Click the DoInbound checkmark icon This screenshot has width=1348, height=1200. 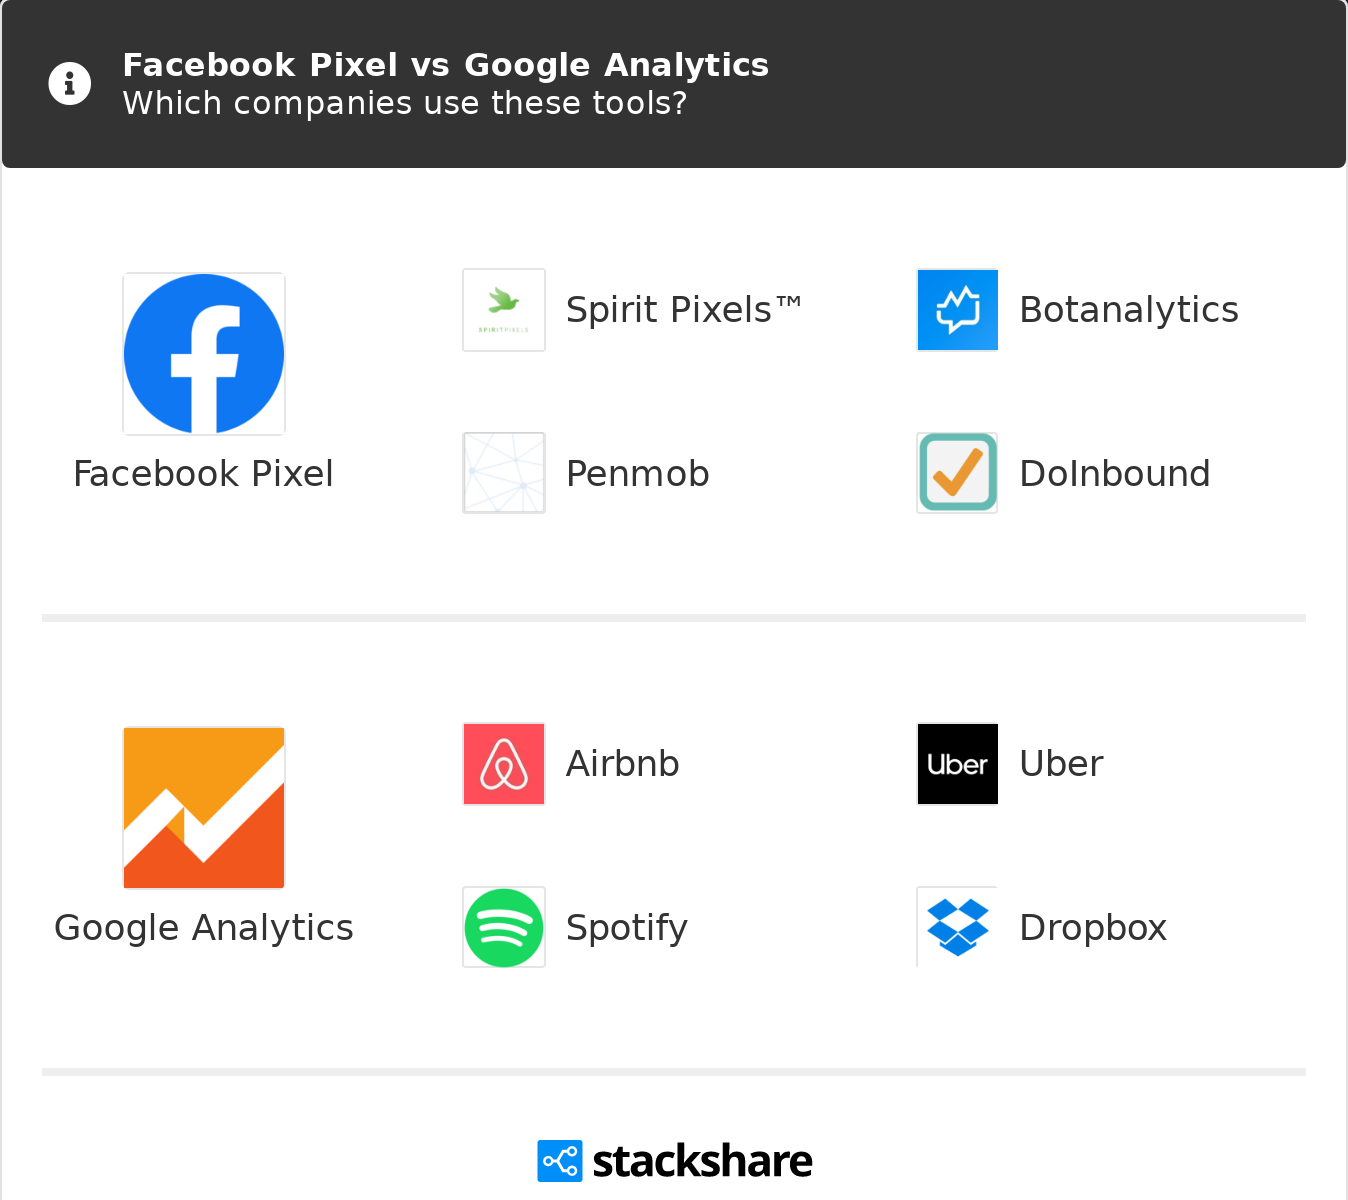958,473
